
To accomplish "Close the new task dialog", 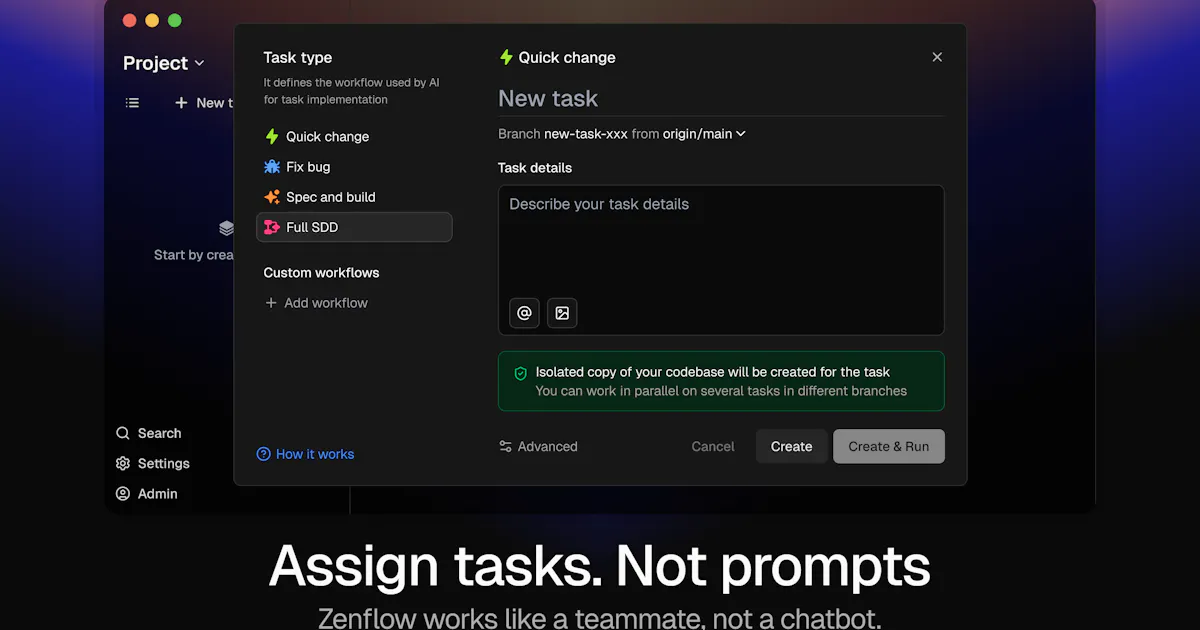I will pyautogui.click(x=937, y=57).
